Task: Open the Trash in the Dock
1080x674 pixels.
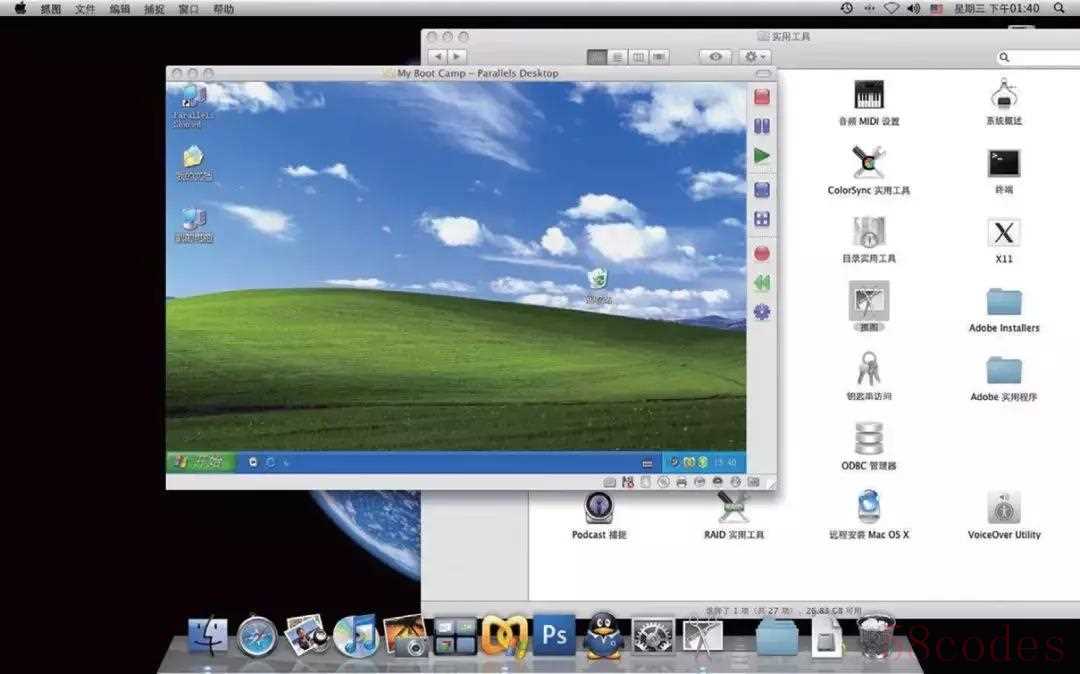Action: pos(876,635)
